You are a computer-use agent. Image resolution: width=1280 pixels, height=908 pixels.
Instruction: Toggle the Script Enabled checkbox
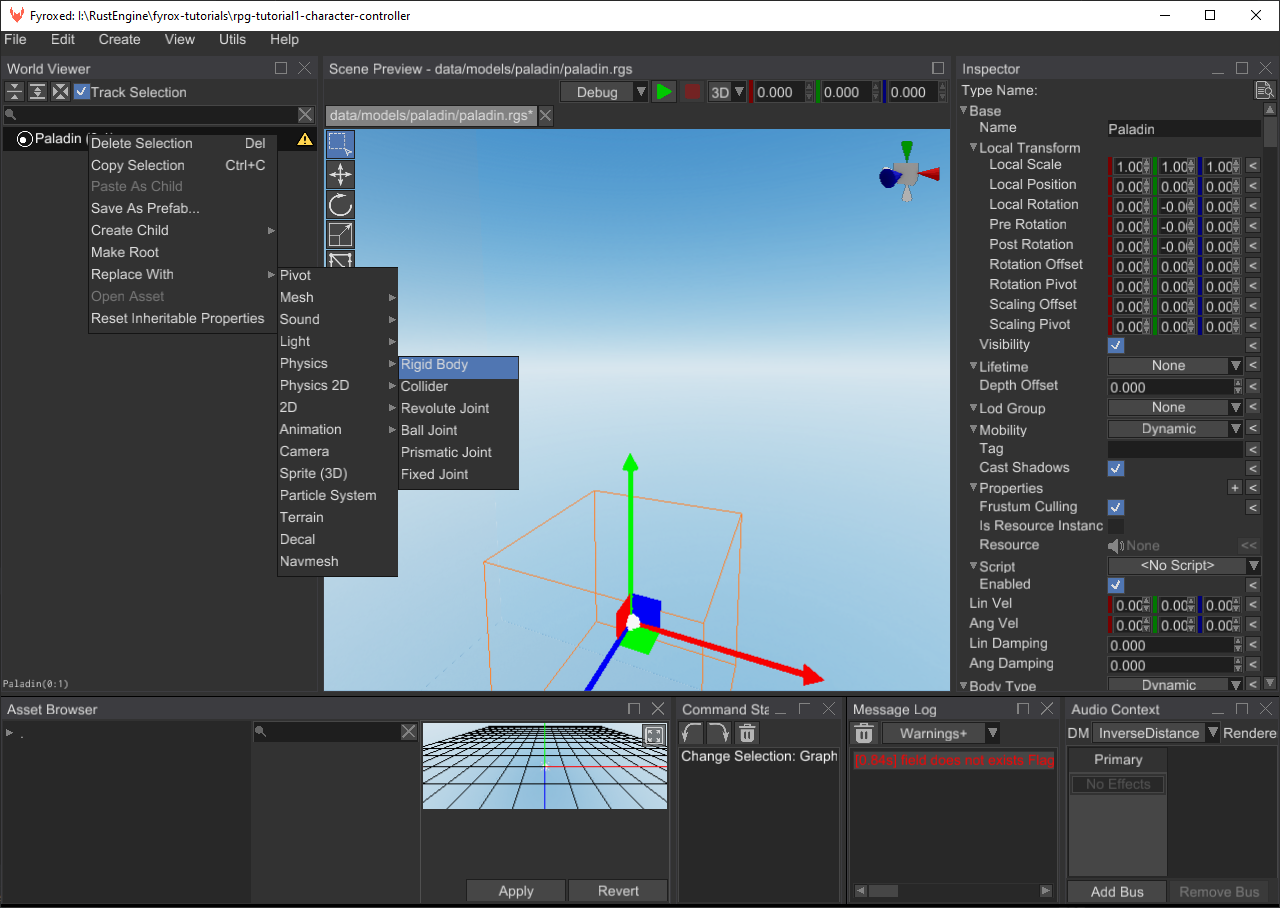coord(1116,584)
